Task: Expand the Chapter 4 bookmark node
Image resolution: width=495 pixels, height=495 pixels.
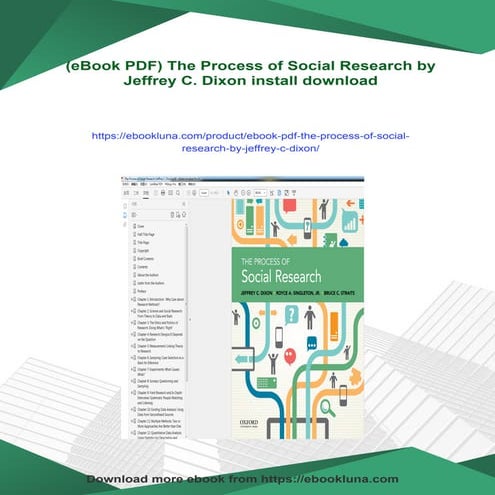Action: point(132,334)
